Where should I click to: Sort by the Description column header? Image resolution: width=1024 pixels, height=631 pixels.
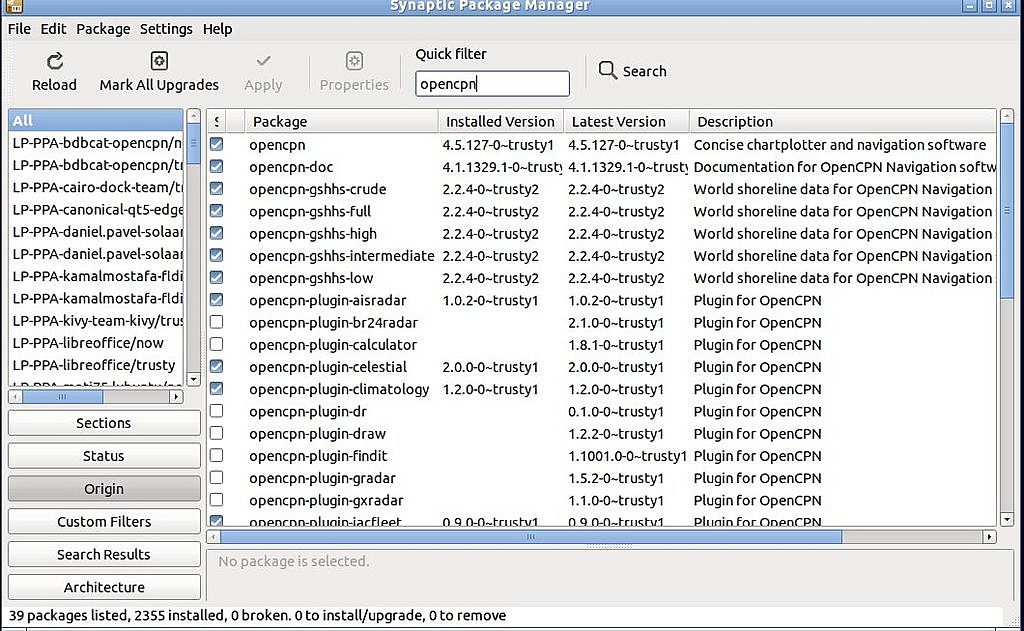tap(842, 121)
